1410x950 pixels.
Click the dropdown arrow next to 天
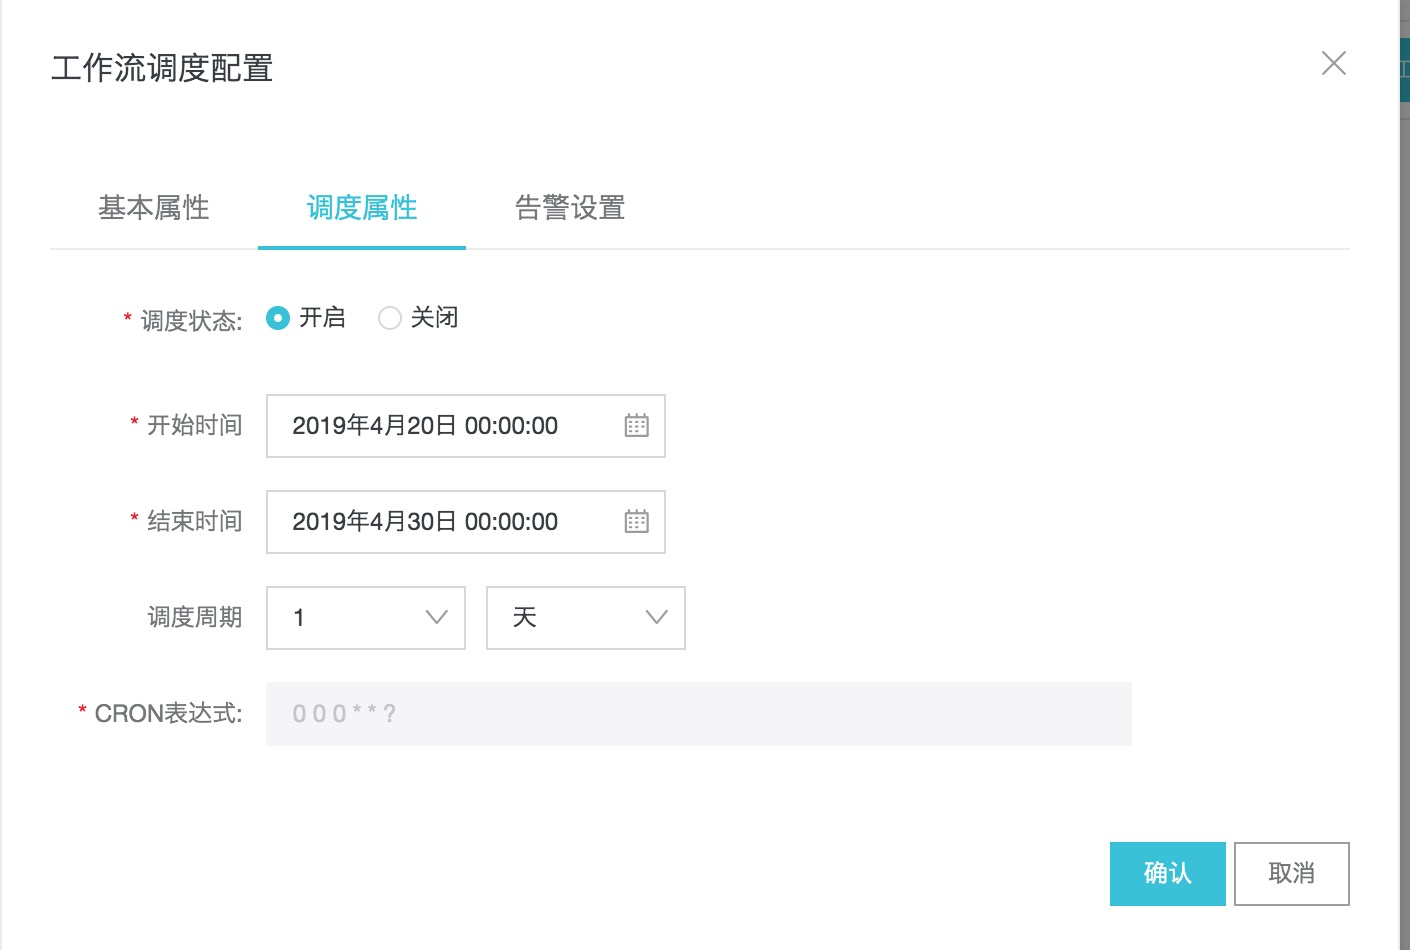pos(656,618)
